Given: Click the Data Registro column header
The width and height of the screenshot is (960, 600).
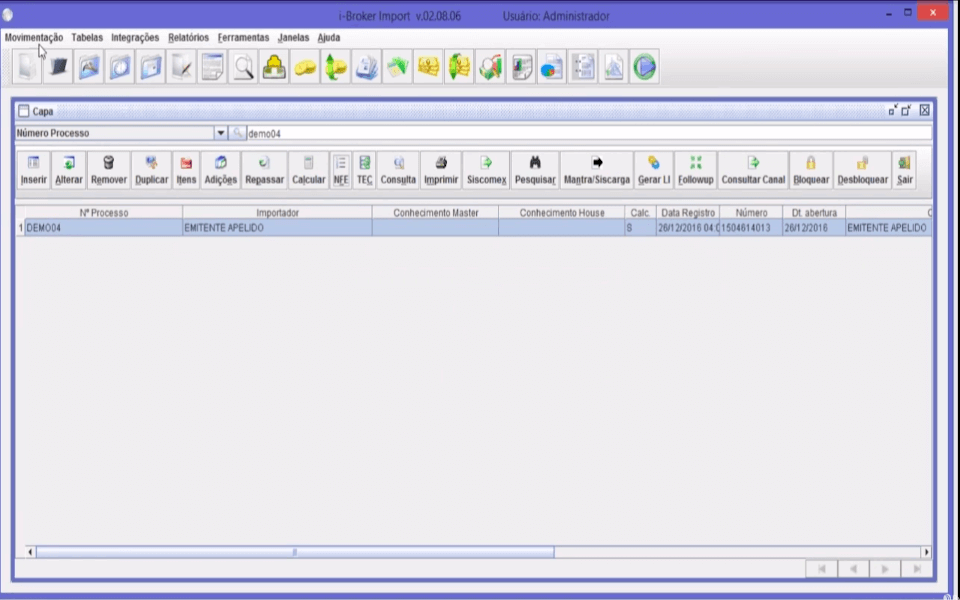Looking at the screenshot, I should pyautogui.click(x=688, y=212).
